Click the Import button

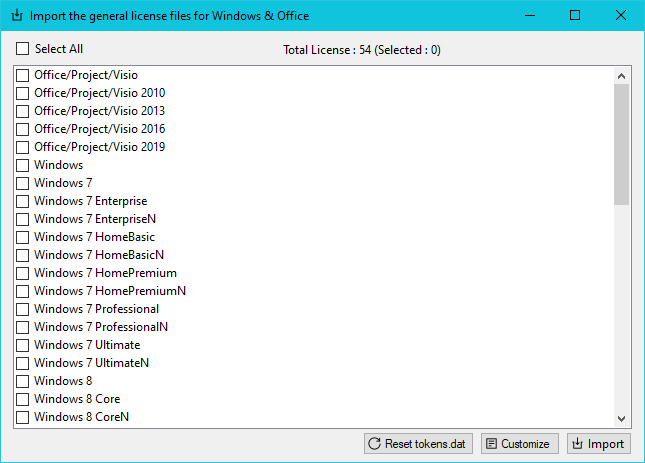pos(599,444)
